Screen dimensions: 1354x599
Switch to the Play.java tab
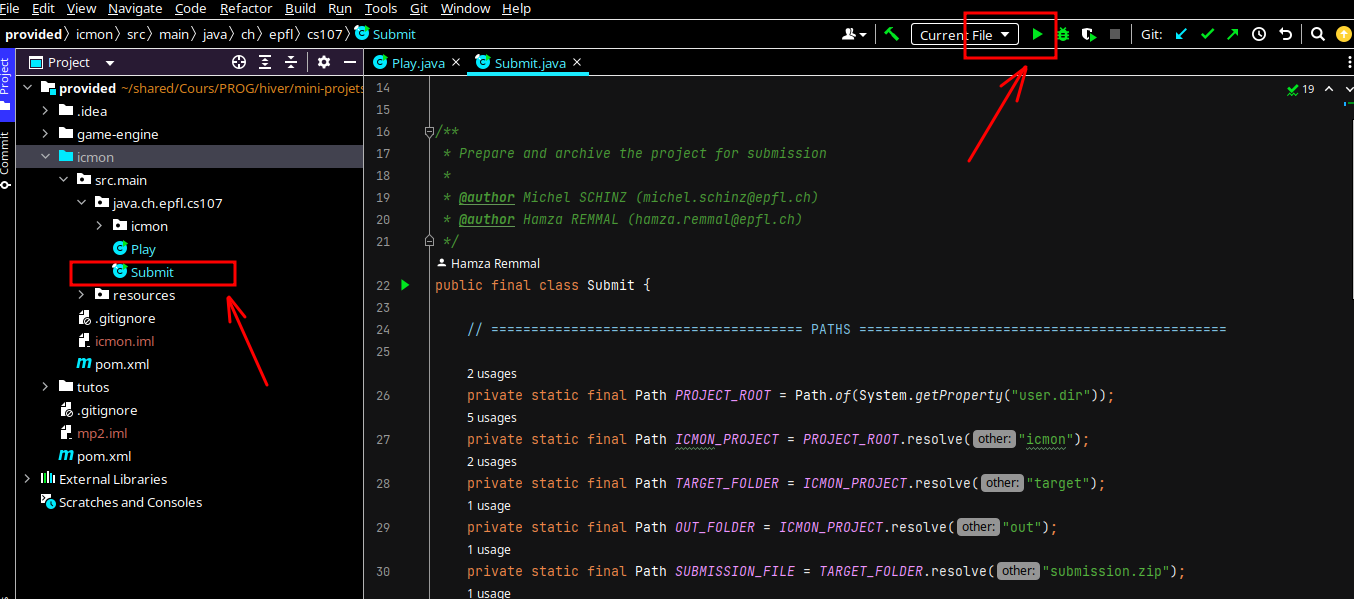[x=417, y=63]
